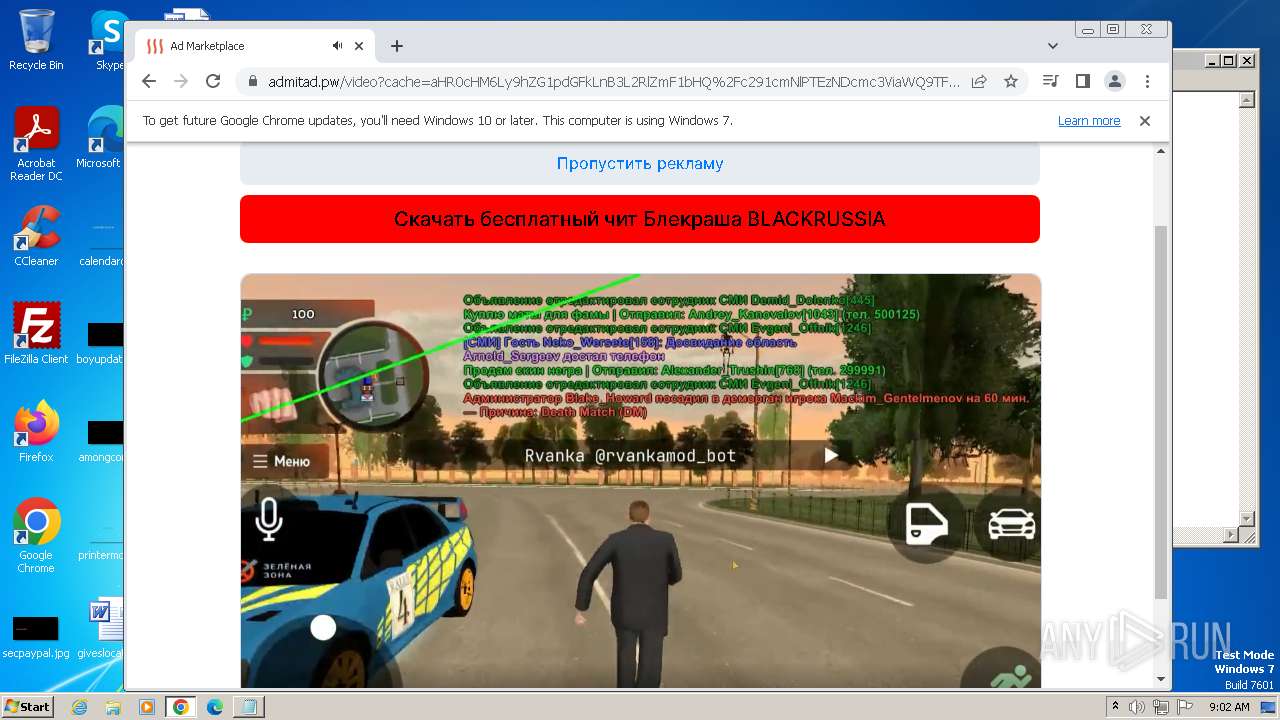
Task: Open a new tab
Action: 397,46
